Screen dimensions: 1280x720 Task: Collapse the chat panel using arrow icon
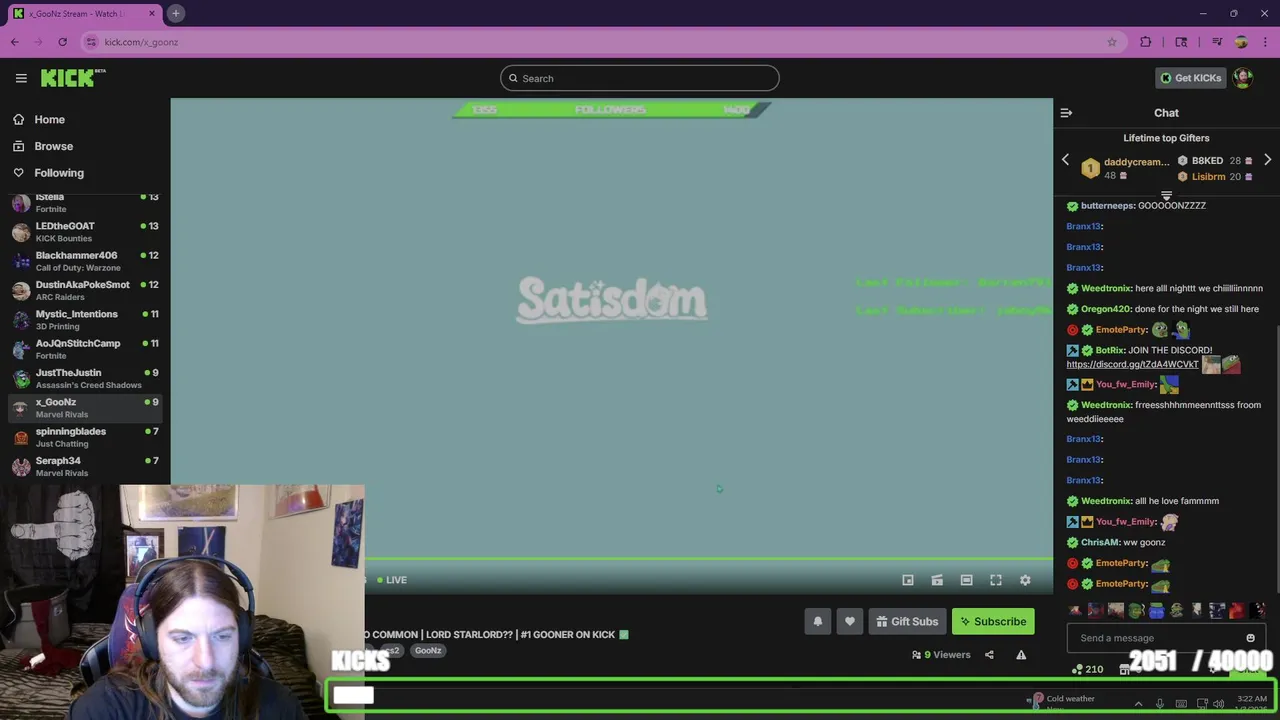tap(1066, 113)
